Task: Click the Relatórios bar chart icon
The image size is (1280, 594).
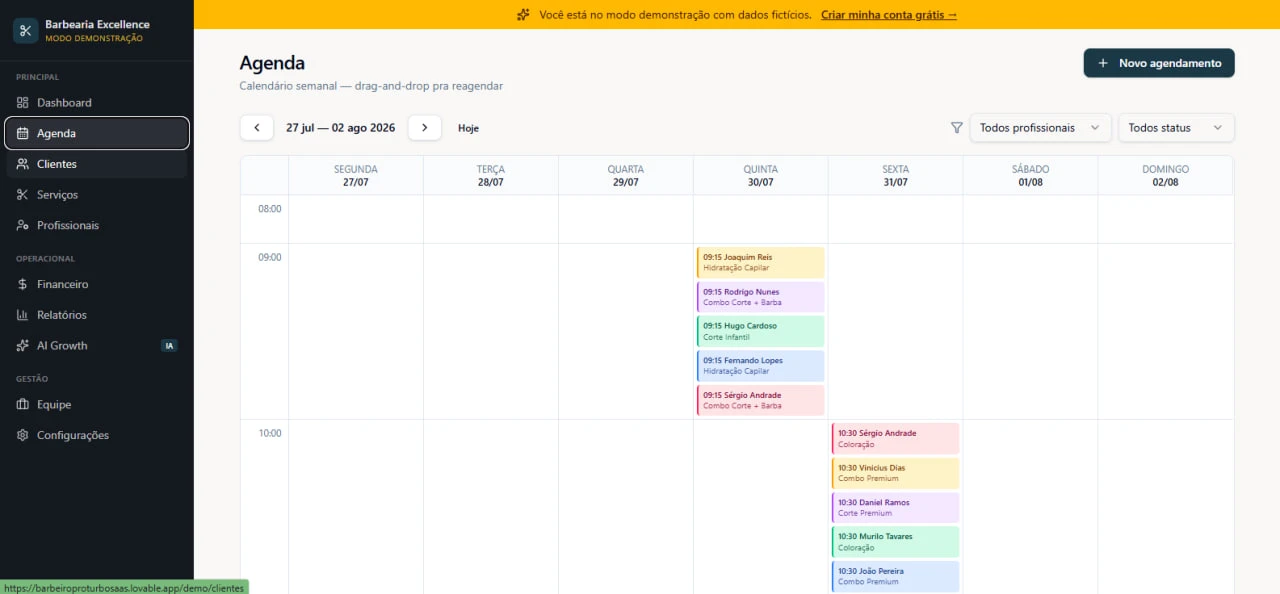Action: click(x=22, y=315)
